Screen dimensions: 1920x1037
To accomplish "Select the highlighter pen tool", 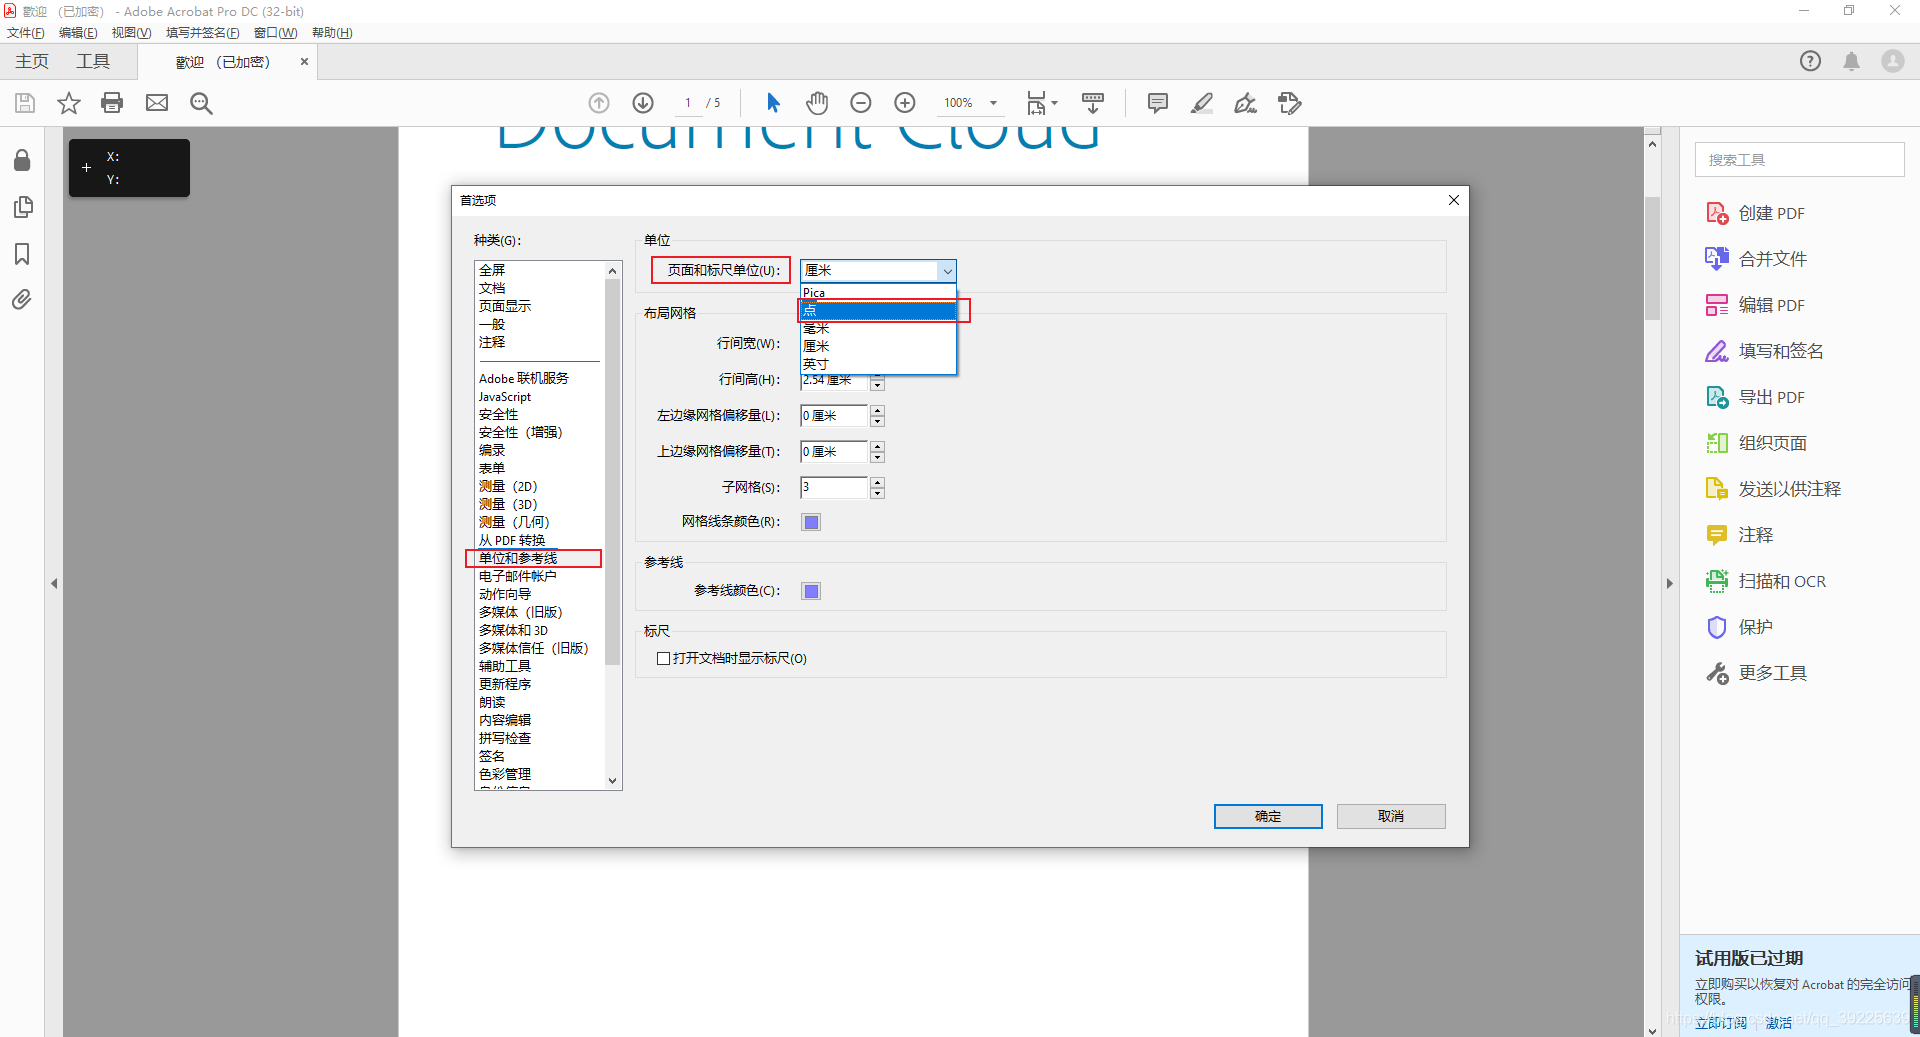I will click(x=1202, y=103).
